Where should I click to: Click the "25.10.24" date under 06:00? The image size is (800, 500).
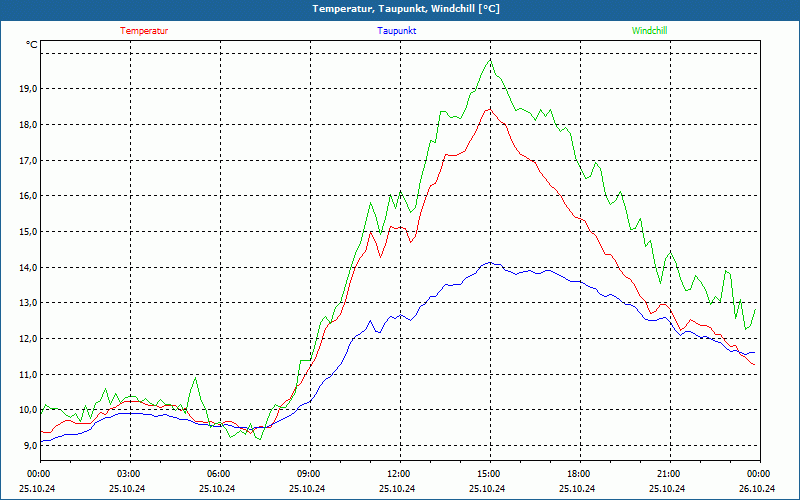click(217, 488)
